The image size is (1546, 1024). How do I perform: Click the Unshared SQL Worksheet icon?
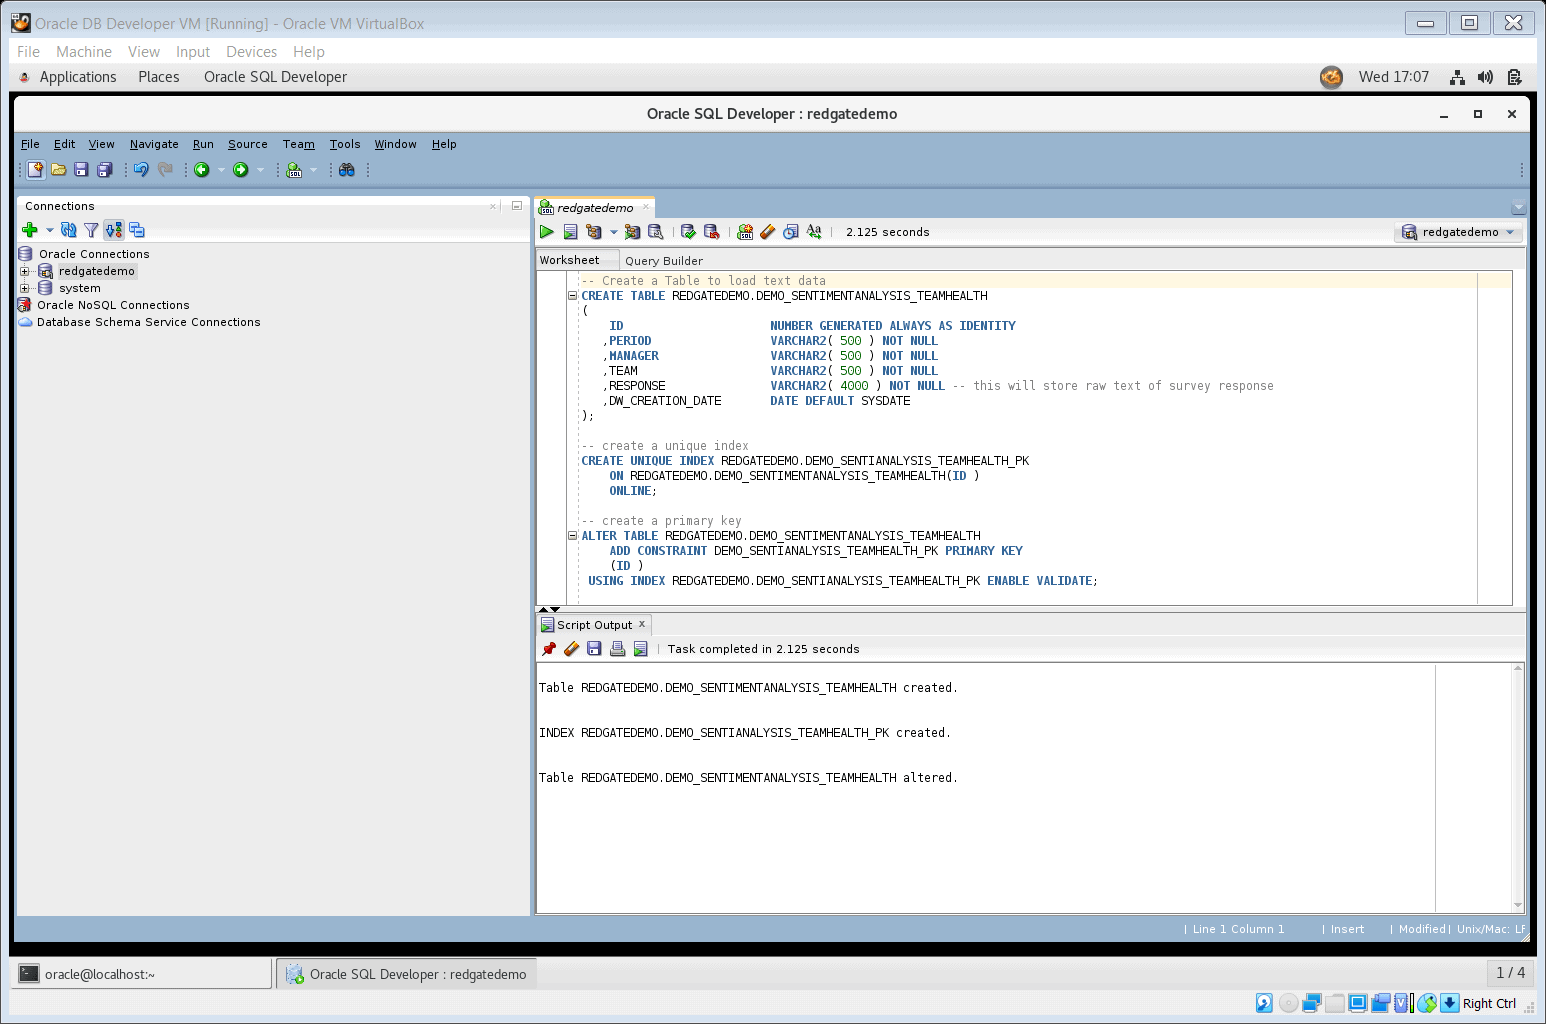pos(745,232)
